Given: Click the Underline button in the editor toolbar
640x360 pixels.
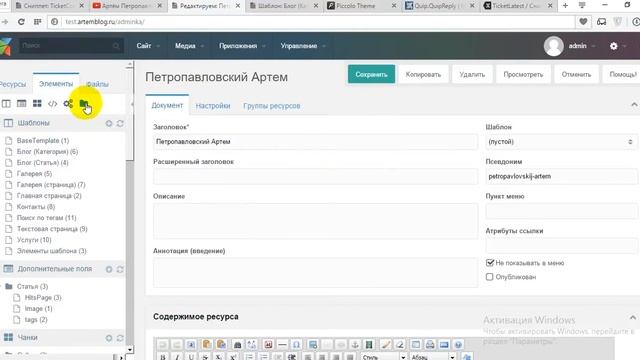Looking at the screenshot, I should click(x=191, y=357).
